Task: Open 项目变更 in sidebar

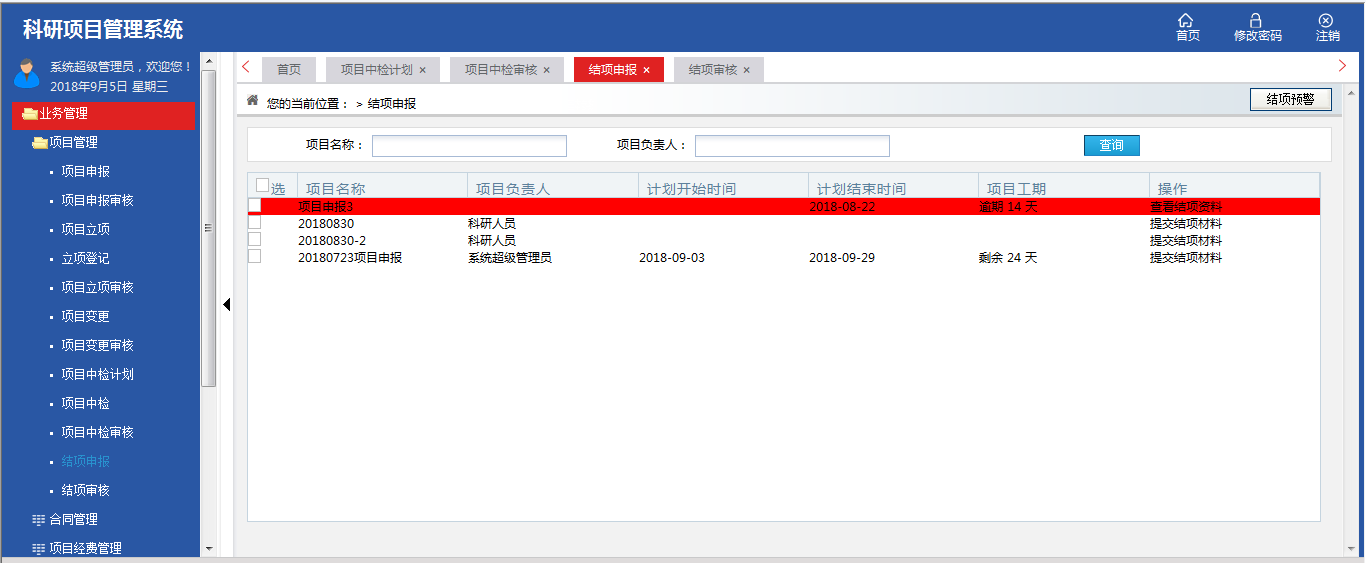Action: [86, 317]
